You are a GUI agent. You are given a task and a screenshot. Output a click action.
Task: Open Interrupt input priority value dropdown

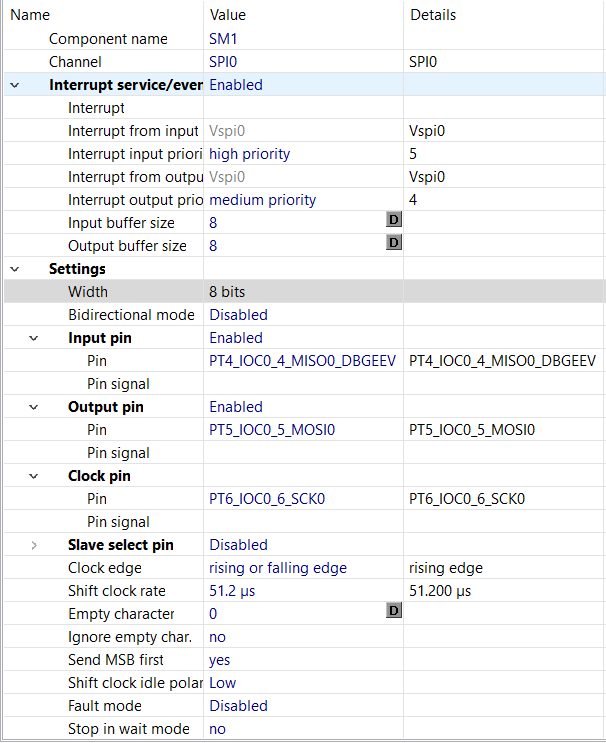[x=250, y=154]
